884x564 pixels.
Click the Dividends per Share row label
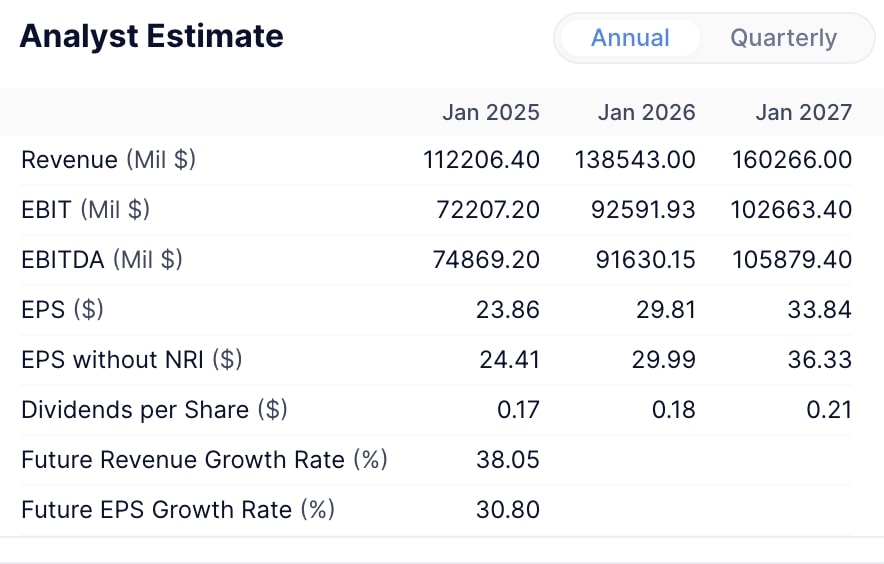[x=154, y=410]
